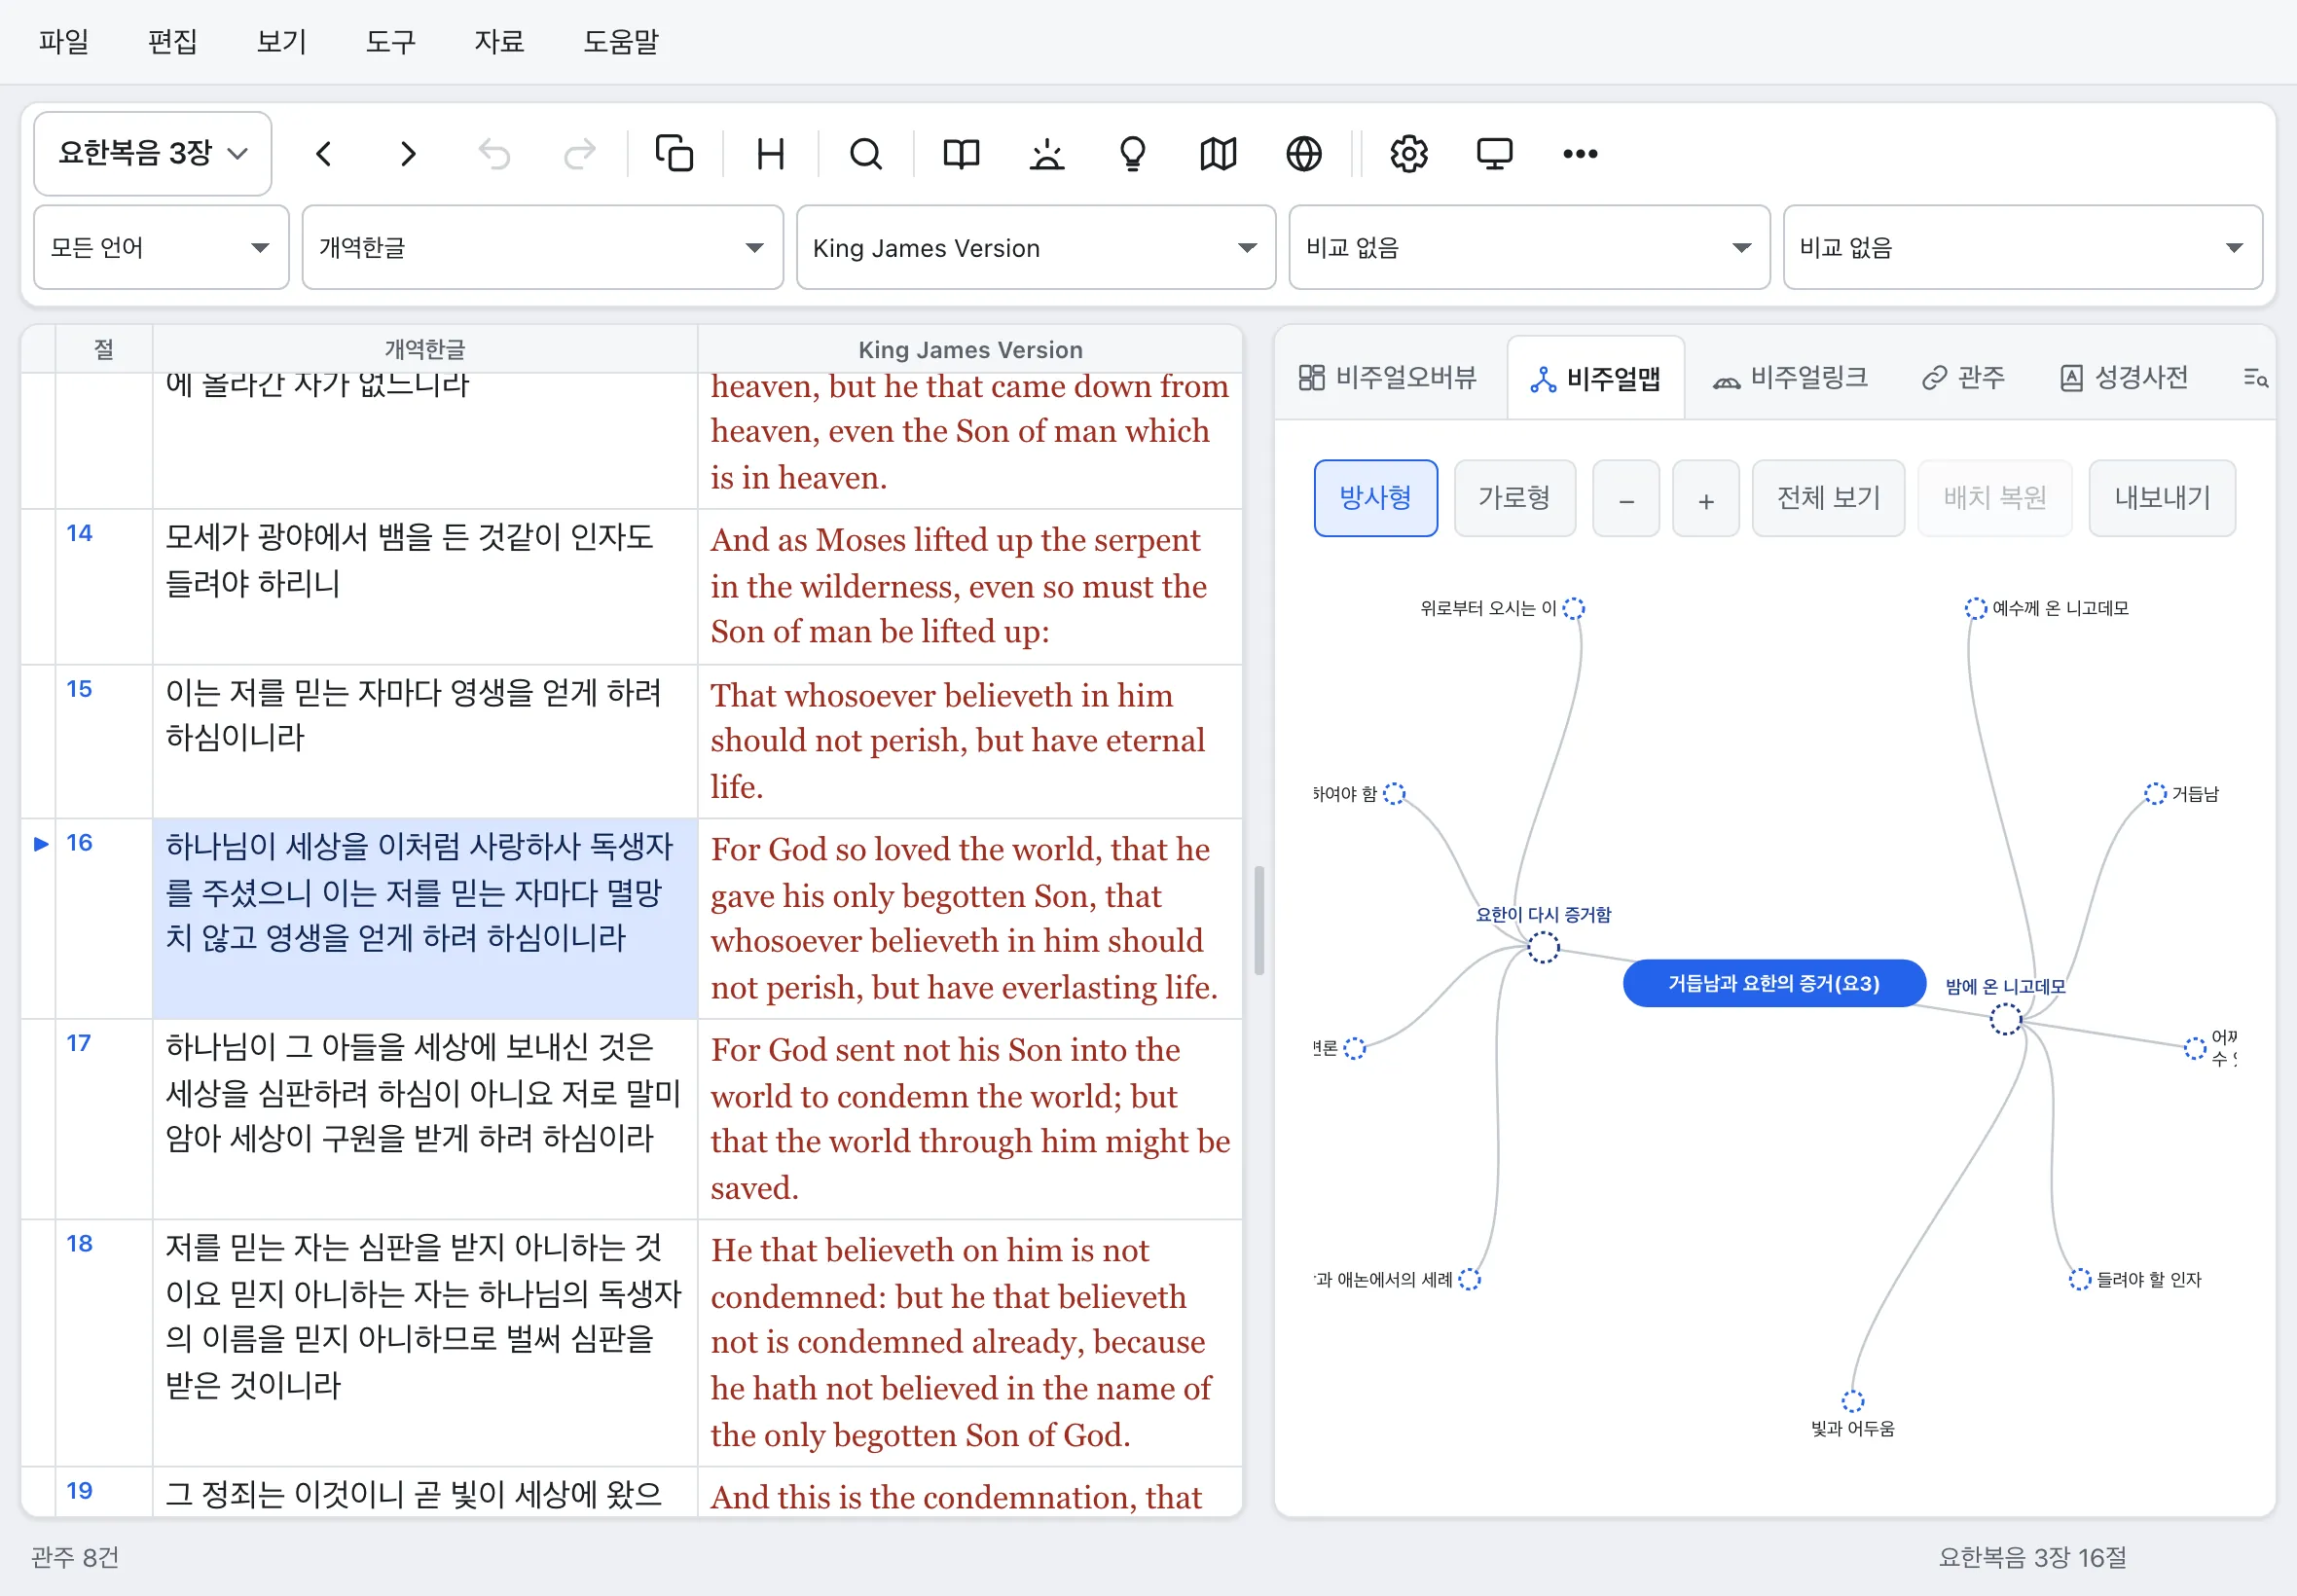
Task: Open the 요한복음 3장 chapter dropdown
Action: click(153, 154)
